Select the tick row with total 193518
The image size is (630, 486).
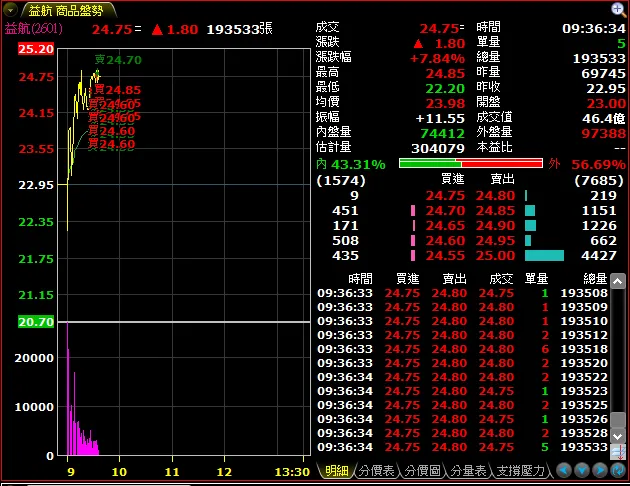462,349
